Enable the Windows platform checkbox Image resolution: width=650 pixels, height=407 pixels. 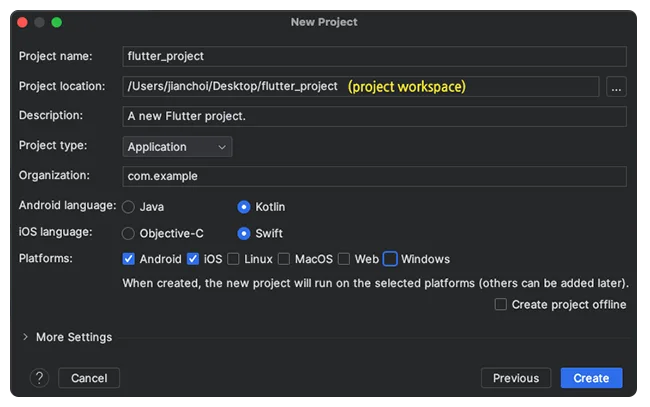pos(390,259)
